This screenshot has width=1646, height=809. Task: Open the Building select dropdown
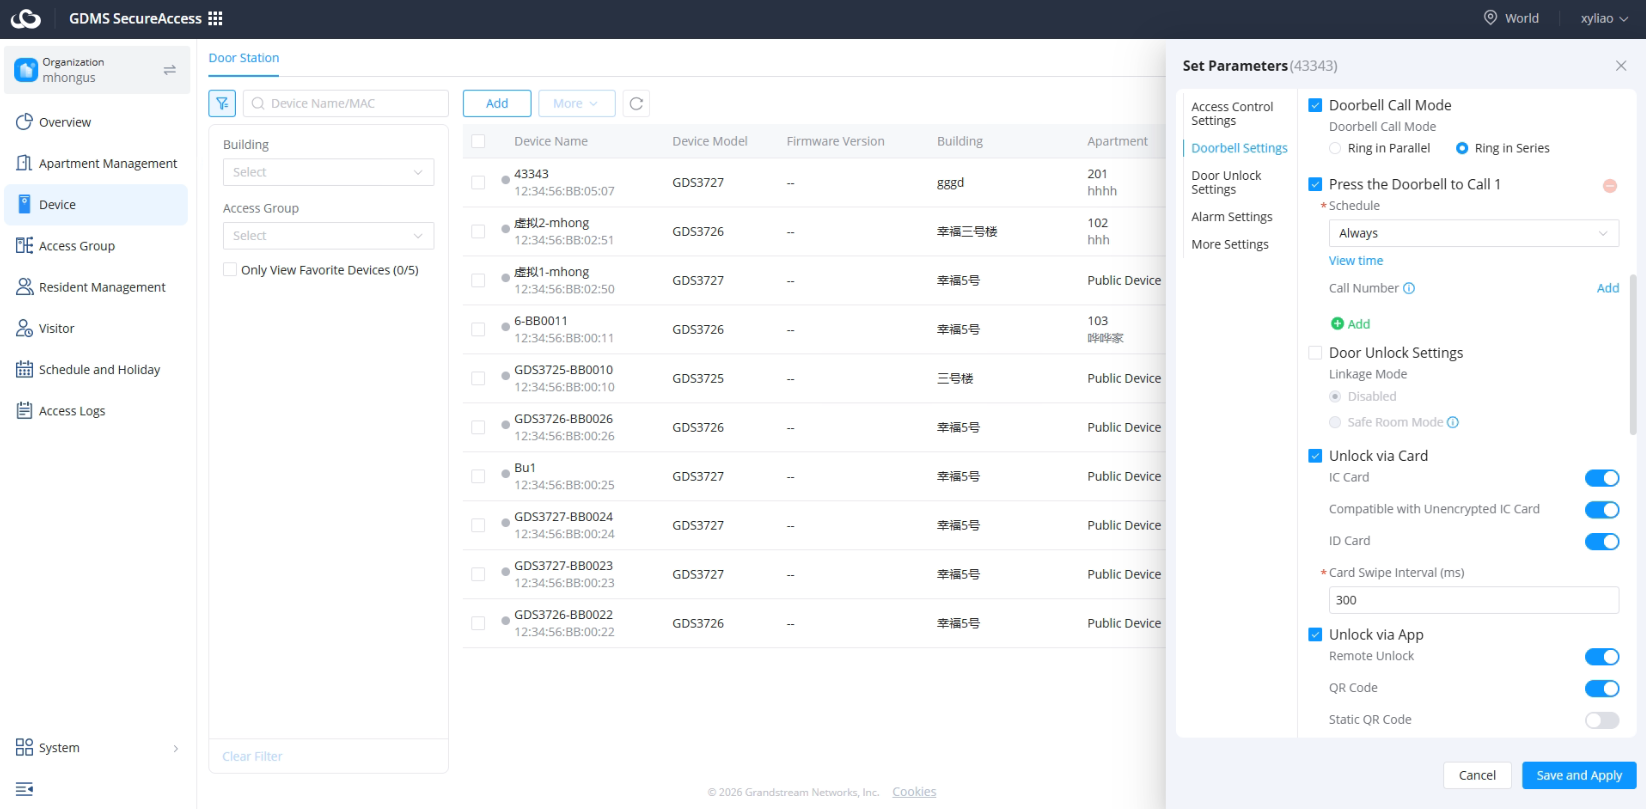point(328,172)
